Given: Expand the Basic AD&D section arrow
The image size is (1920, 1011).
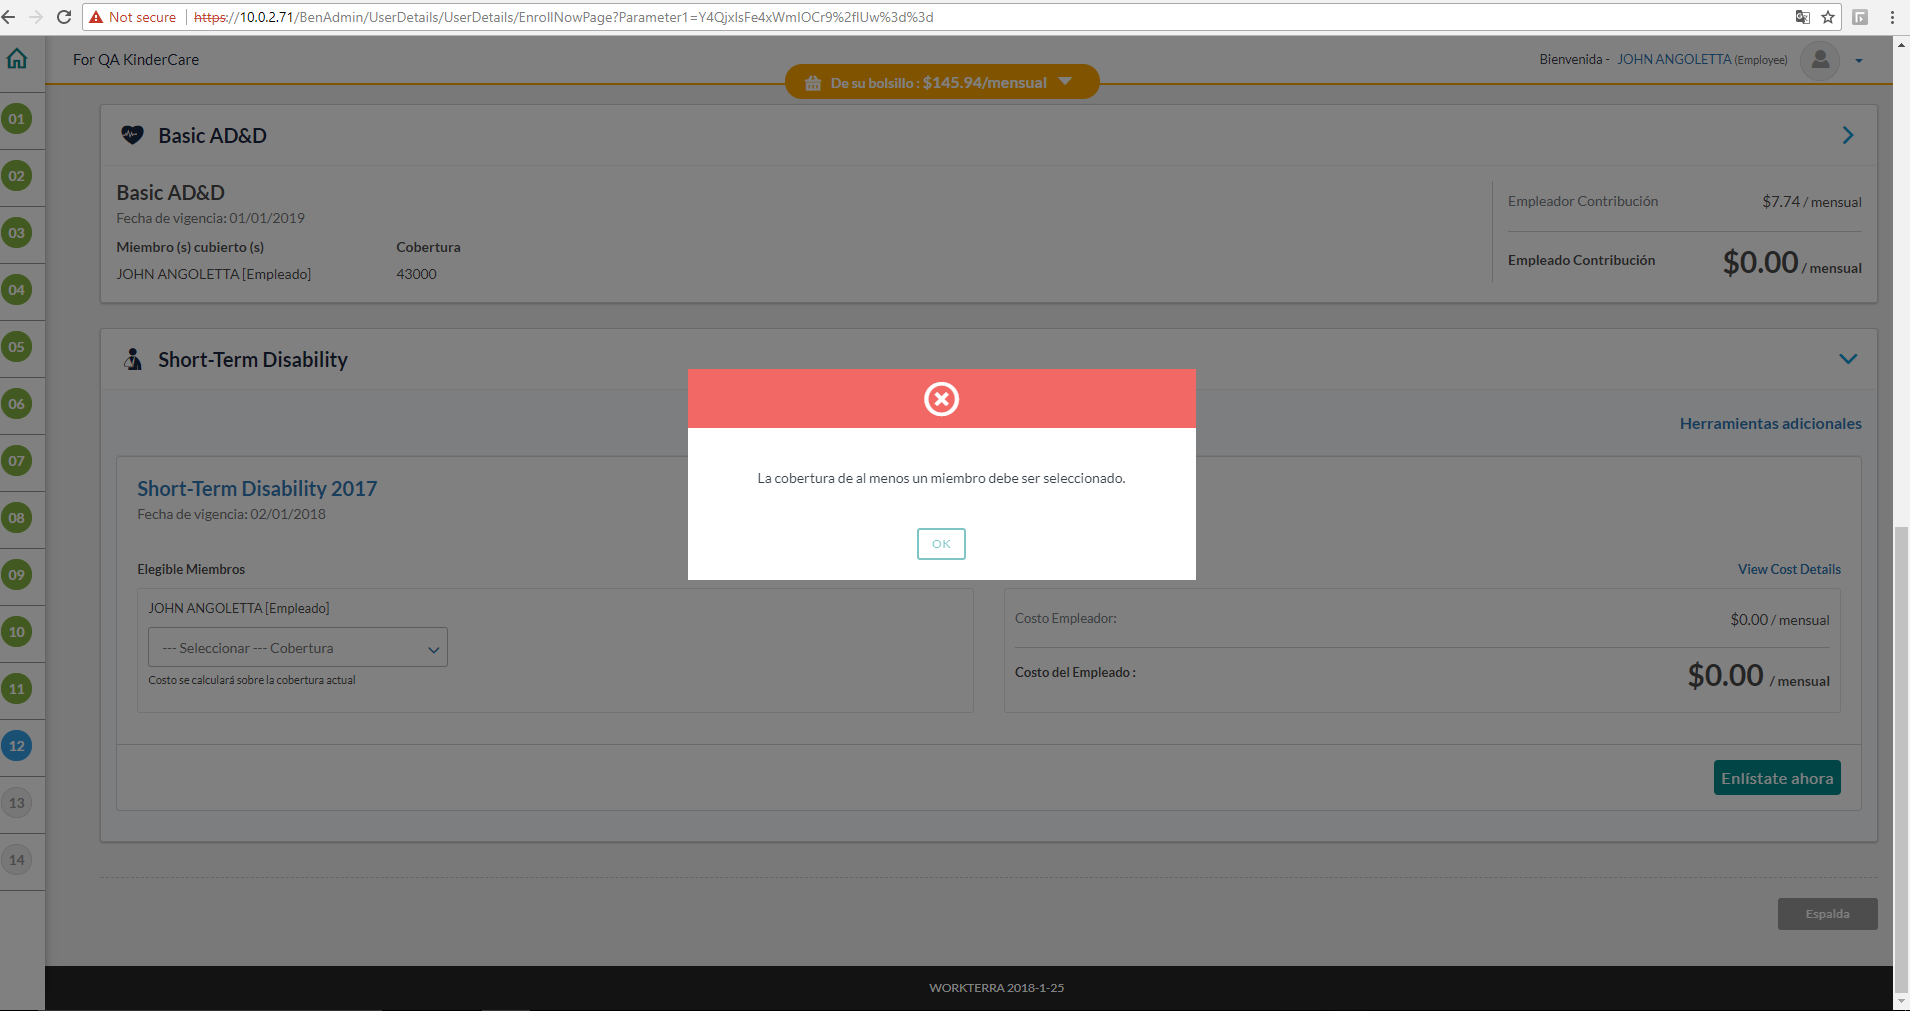Looking at the screenshot, I should (x=1847, y=135).
